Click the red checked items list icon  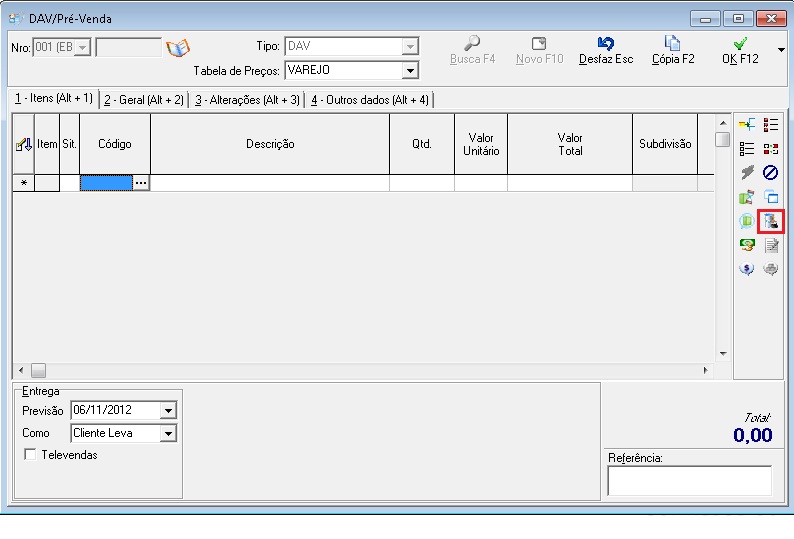[771, 124]
